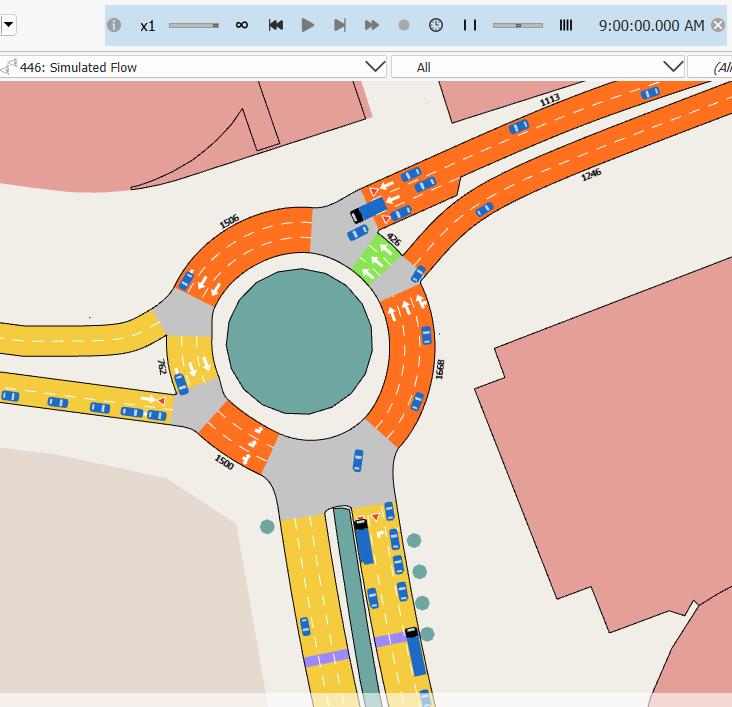This screenshot has width=732, height=707.
Task: Click the four-bar high density icon
Action: point(566,25)
